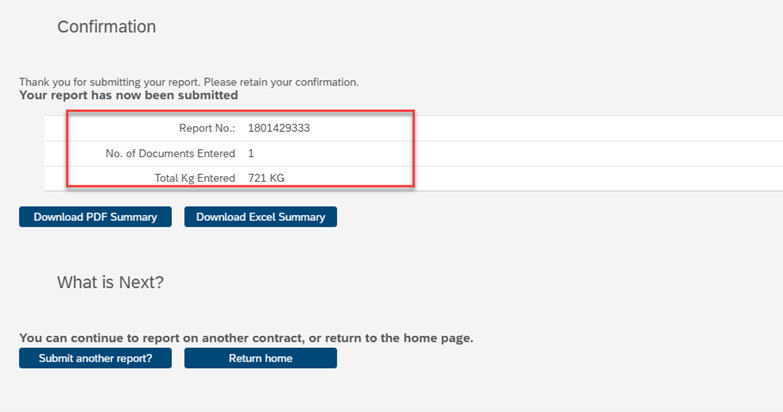
Task: Click the No. of Documents Entered label
Action: 170,153
